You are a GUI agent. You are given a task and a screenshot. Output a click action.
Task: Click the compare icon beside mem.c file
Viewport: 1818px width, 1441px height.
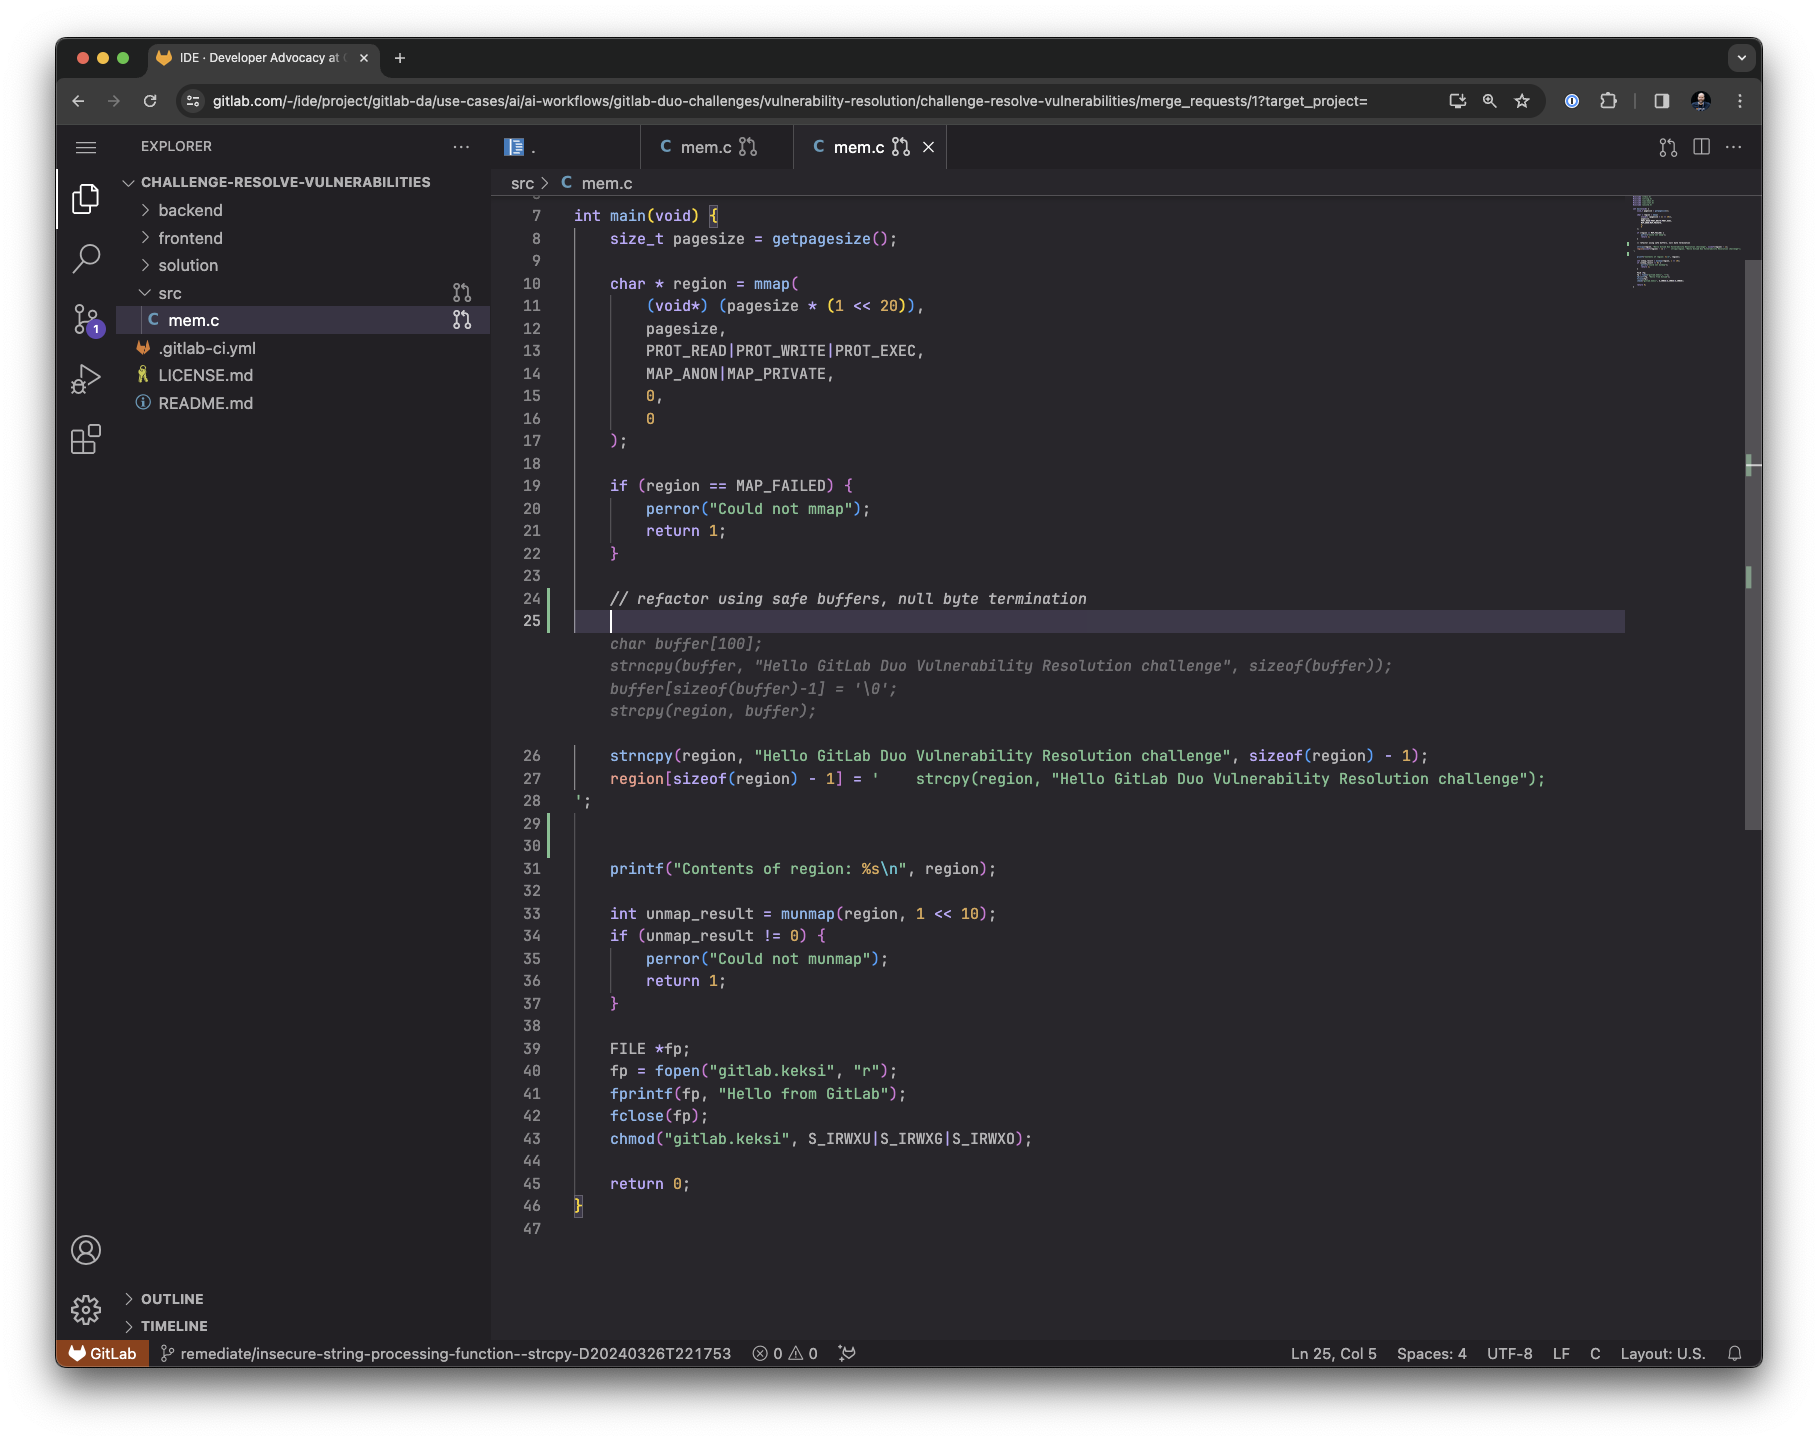click(462, 320)
